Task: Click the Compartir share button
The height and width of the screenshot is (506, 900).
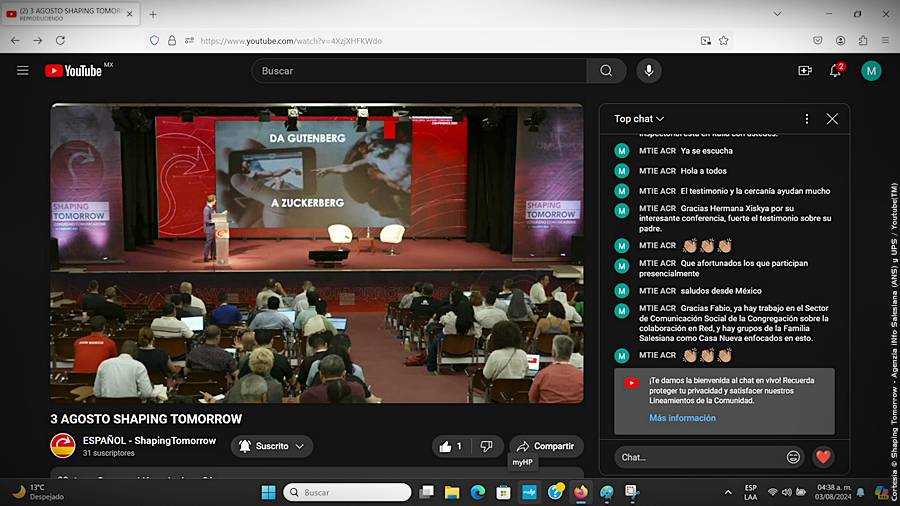Action: (x=546, y=446)
